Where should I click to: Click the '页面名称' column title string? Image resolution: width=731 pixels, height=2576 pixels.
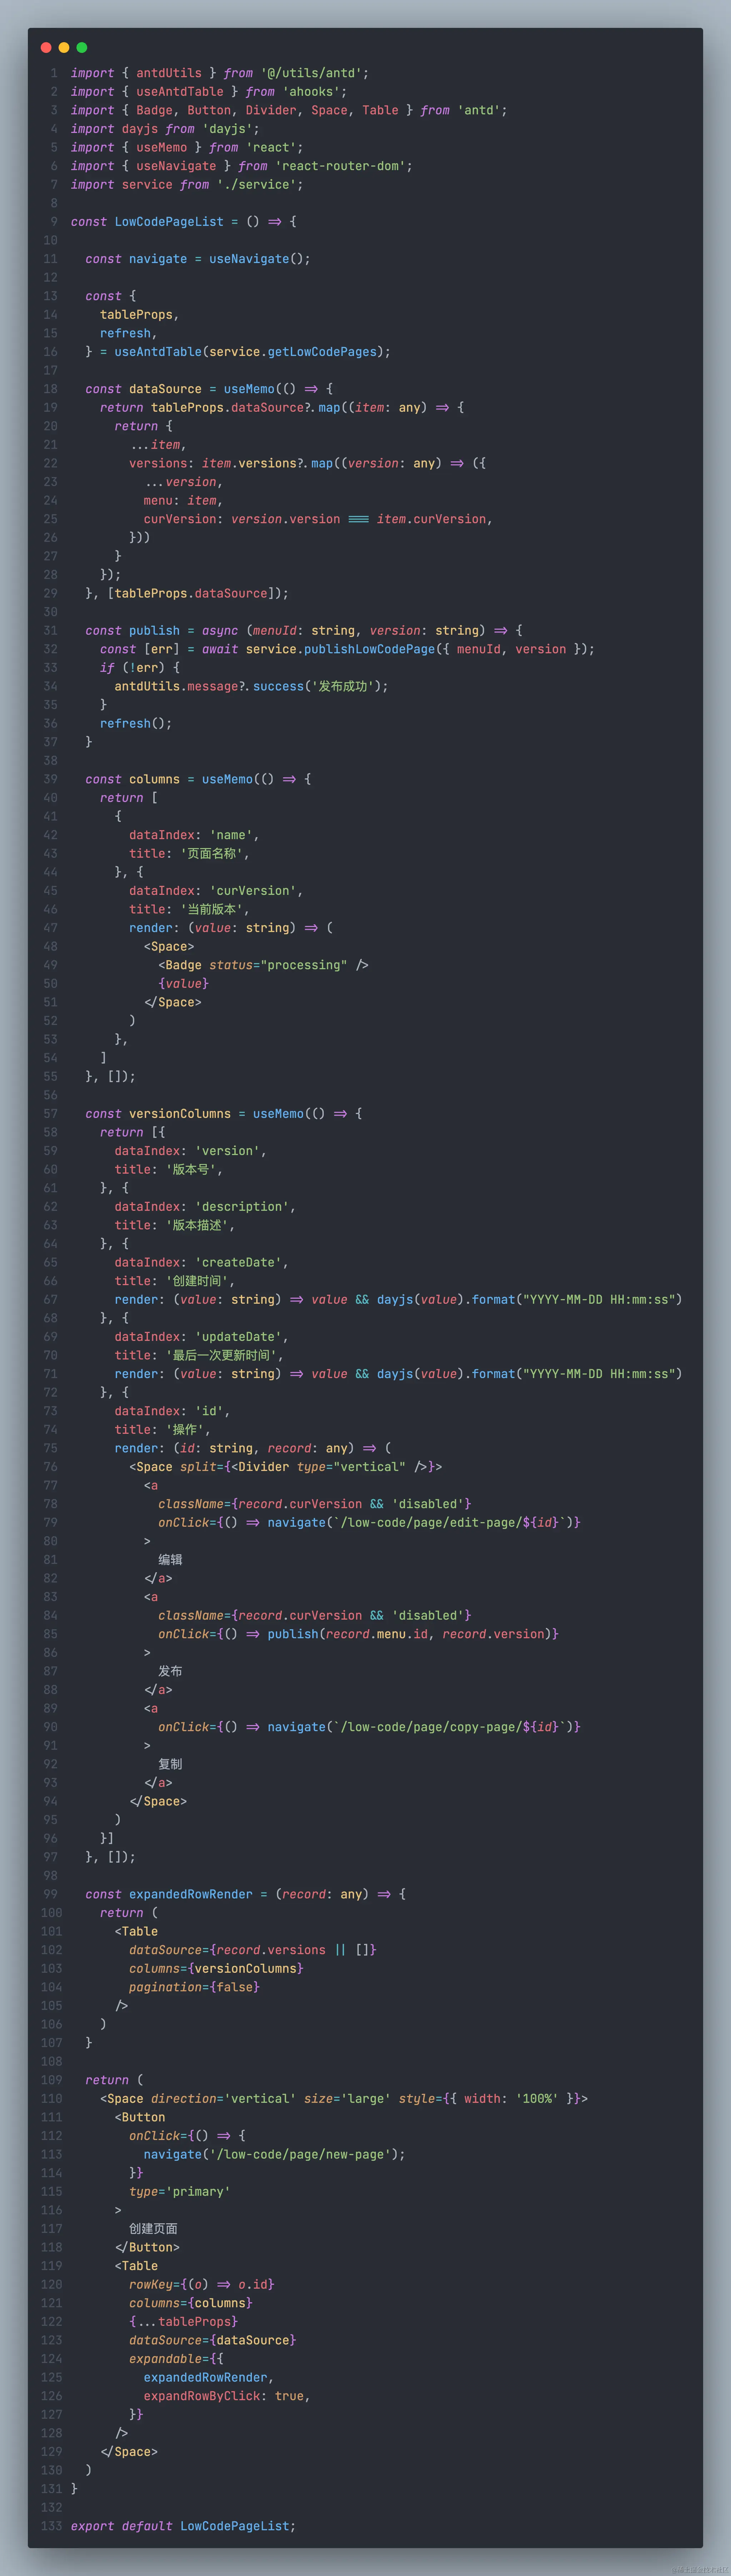(x=212, y=853)
